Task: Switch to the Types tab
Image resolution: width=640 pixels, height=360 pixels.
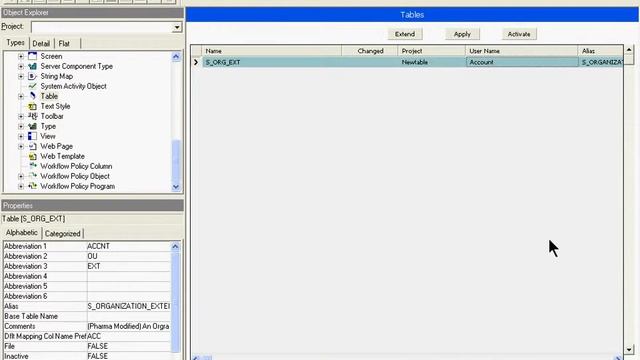Action: coord(16,43)
